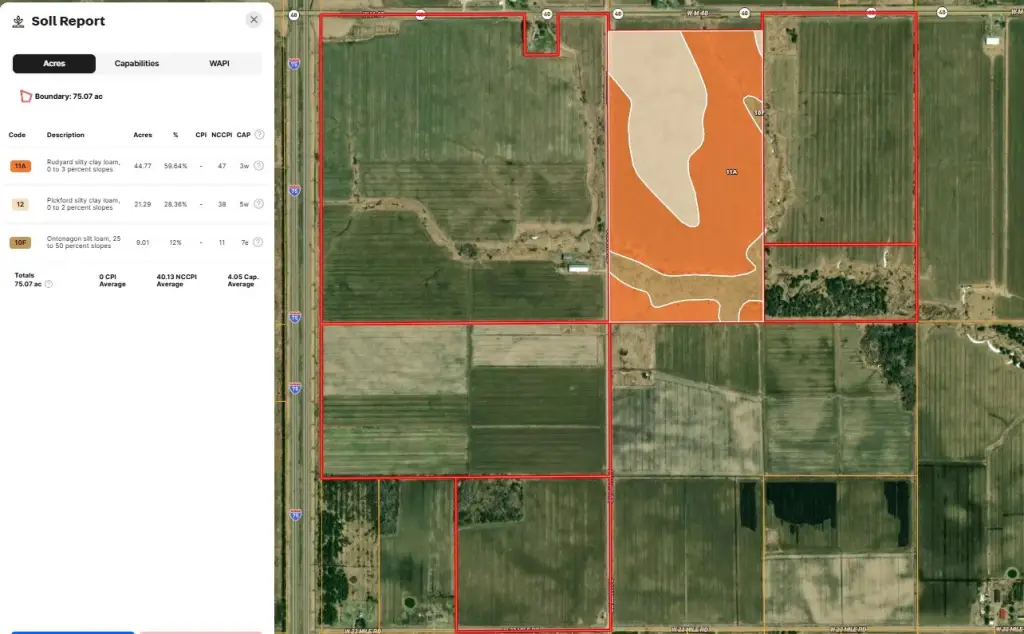
Task: Click the Acres column header in table
Action: 143,135
